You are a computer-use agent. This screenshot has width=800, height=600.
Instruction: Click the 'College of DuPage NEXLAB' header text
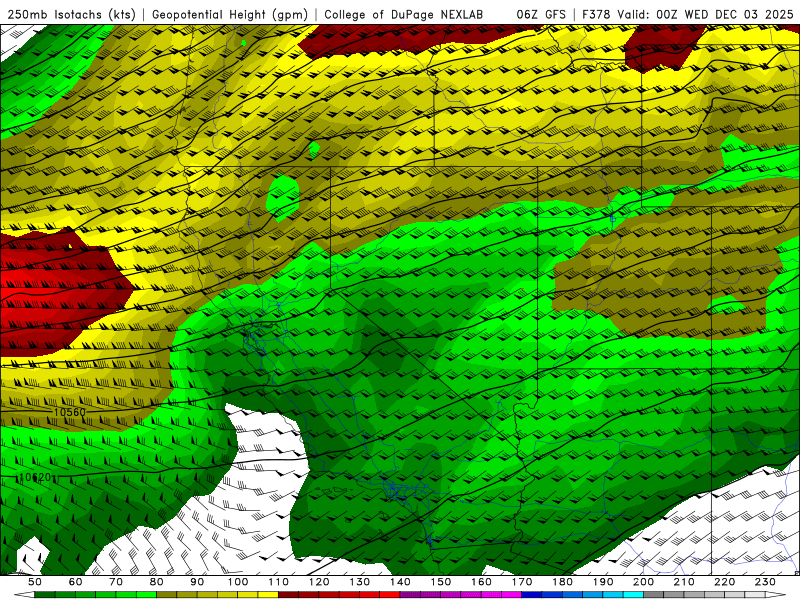(404, 14)
